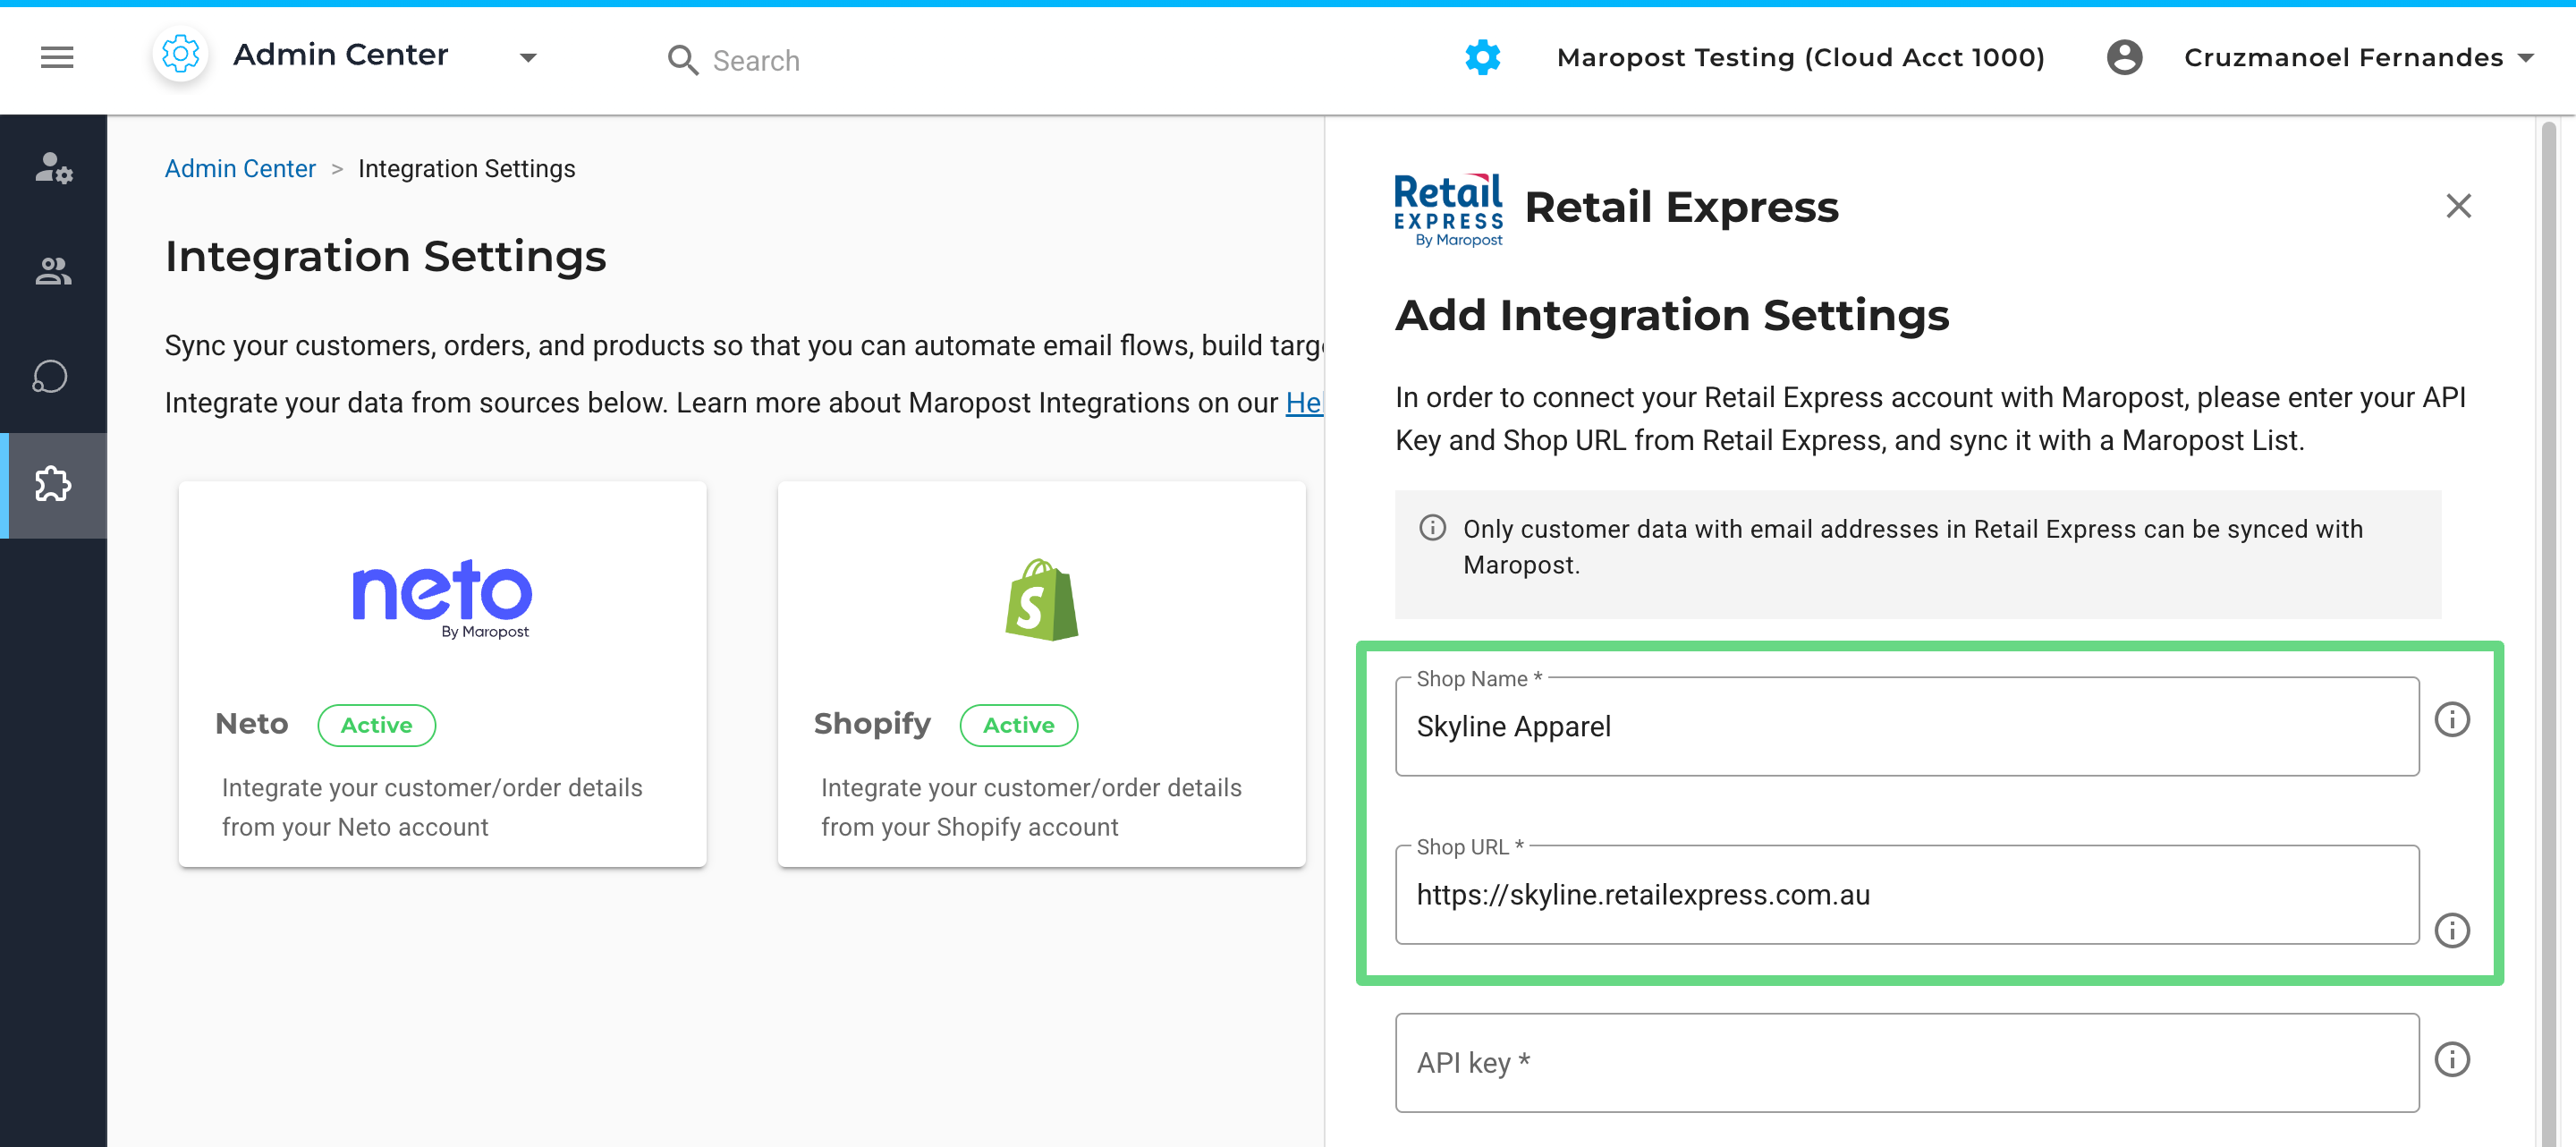Click the Shopify bag logo
This screenshot has width=2576, height=1147.
(1041, 600)
